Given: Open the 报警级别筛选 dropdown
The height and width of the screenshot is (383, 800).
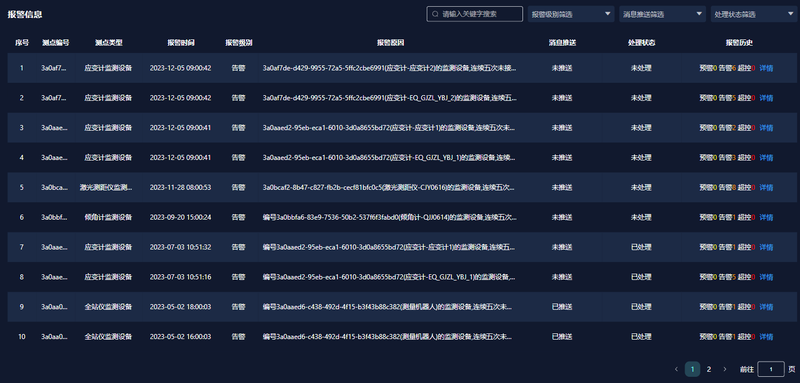Looking at the screenshot, I should 571,14.
